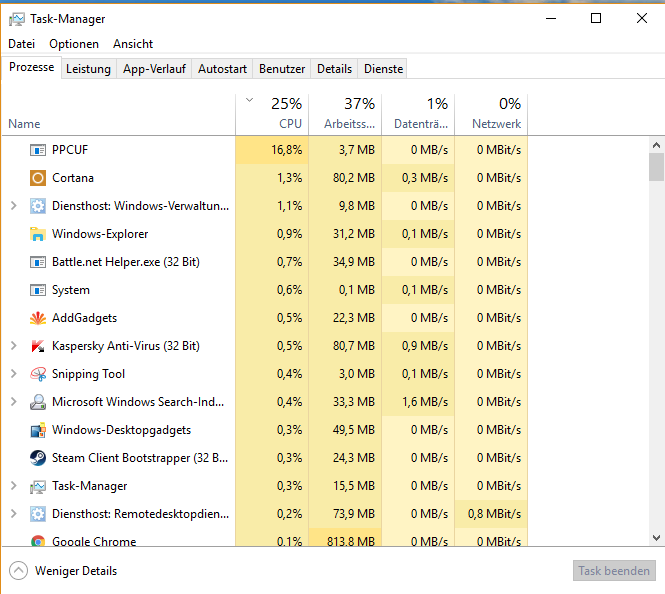Select the Google Chrome process name
This screenshot has height=594, width=665.
point(94,541)
